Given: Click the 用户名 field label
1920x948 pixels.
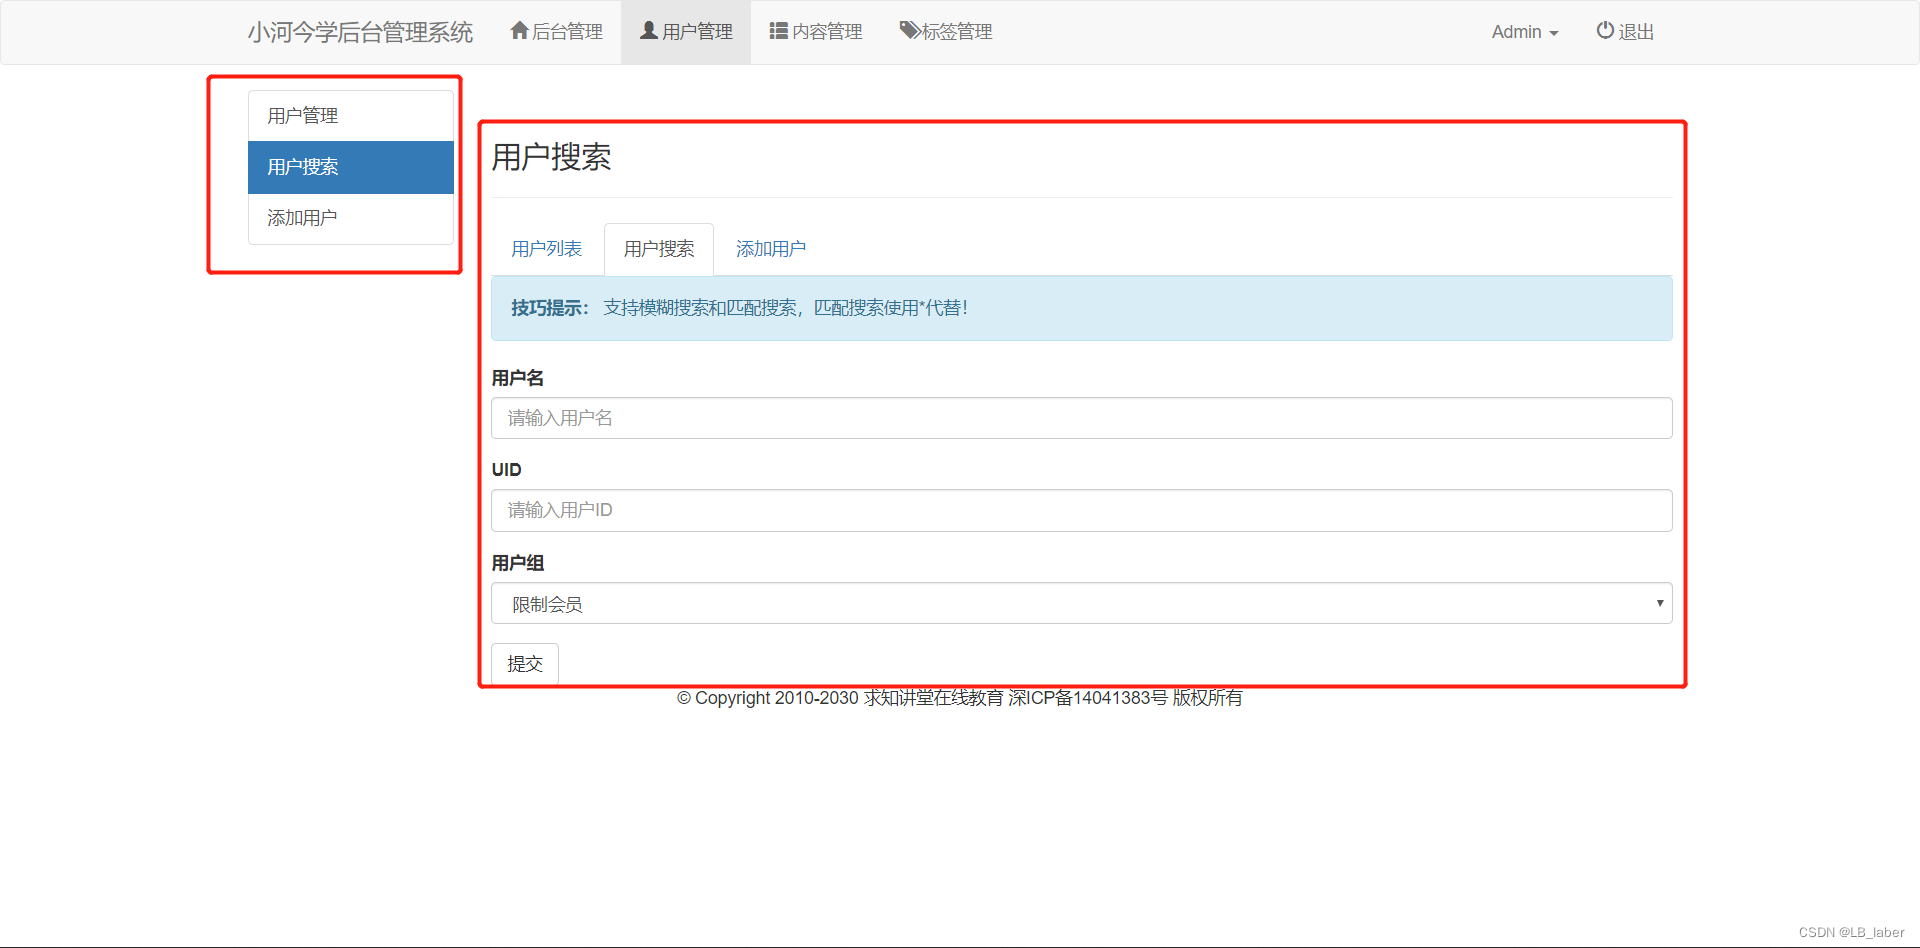Looking at the screenshot, I should (x=518, y=378).
